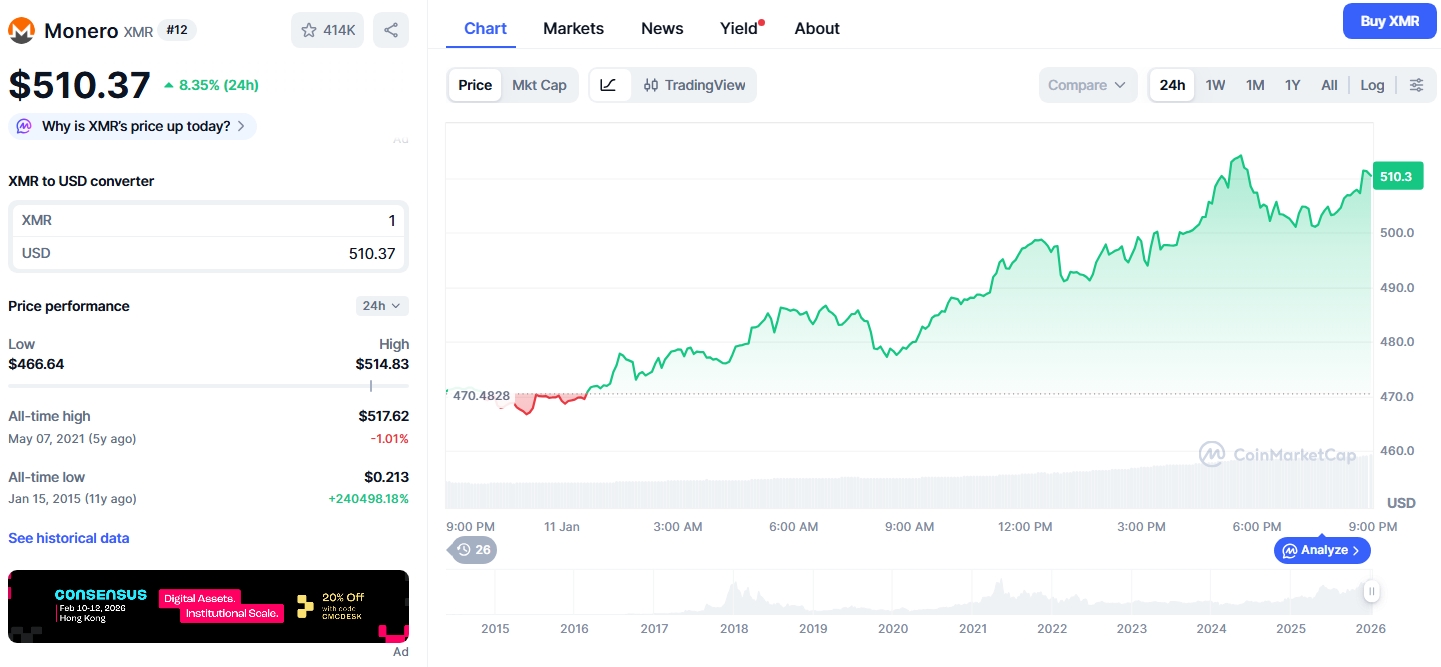Click the 8.35% (24h) change indicator
Screen dimensions: 1441x667
point(211,85)
